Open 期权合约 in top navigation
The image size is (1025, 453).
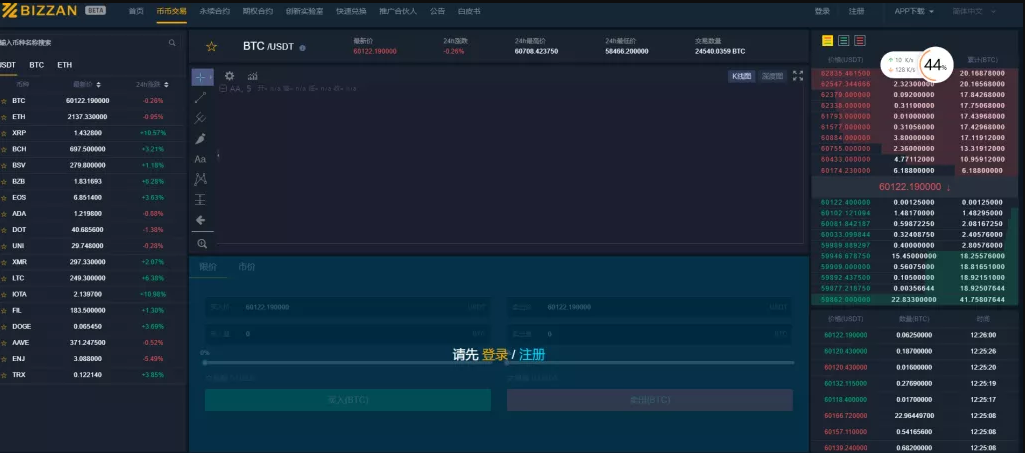click(x=258, y=11)
